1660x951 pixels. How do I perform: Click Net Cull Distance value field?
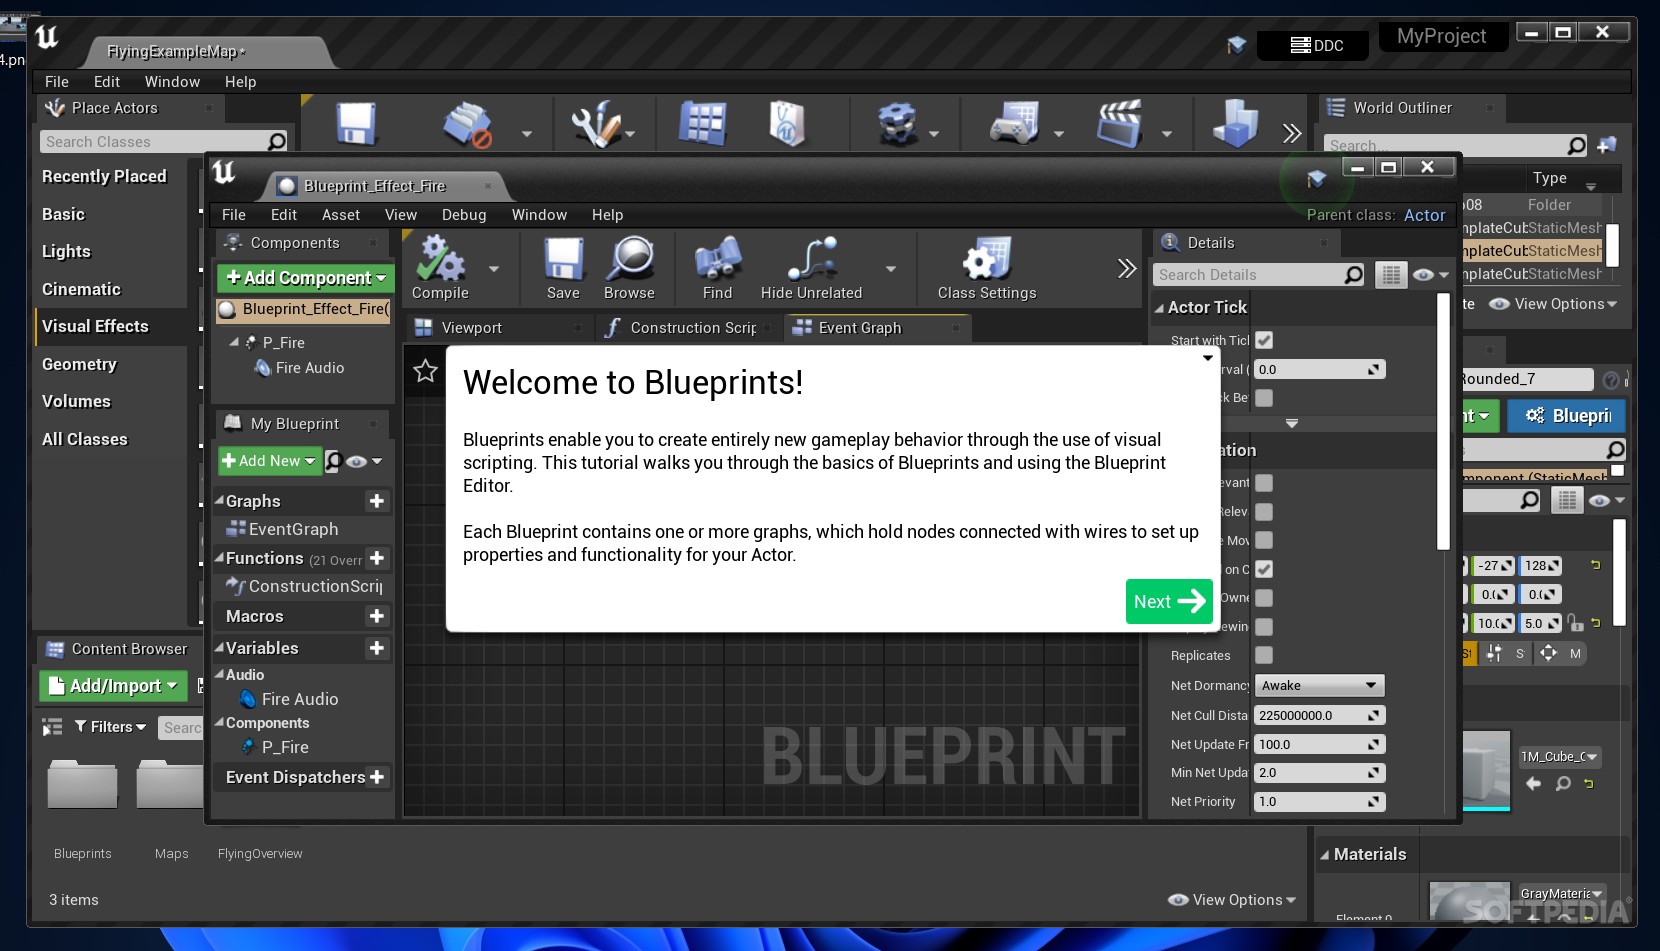tap(1319, 716)
